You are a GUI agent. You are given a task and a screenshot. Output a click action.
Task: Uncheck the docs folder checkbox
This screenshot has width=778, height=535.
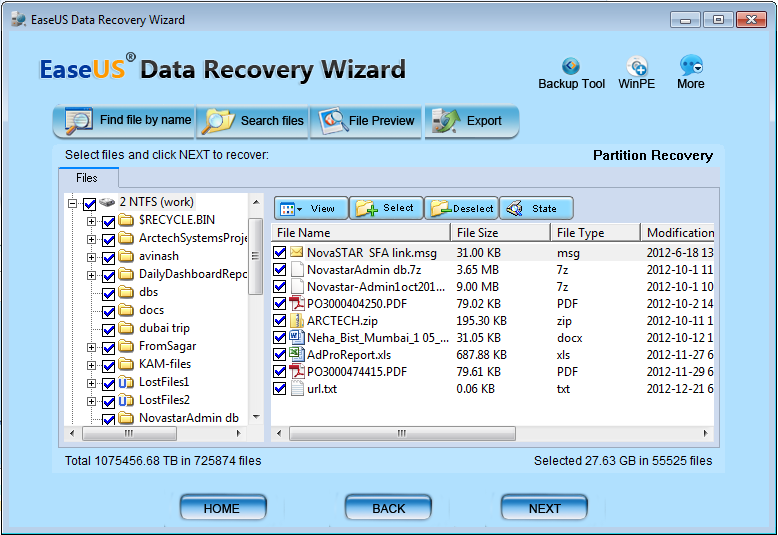pyautogui.click(x=108, y=312)
